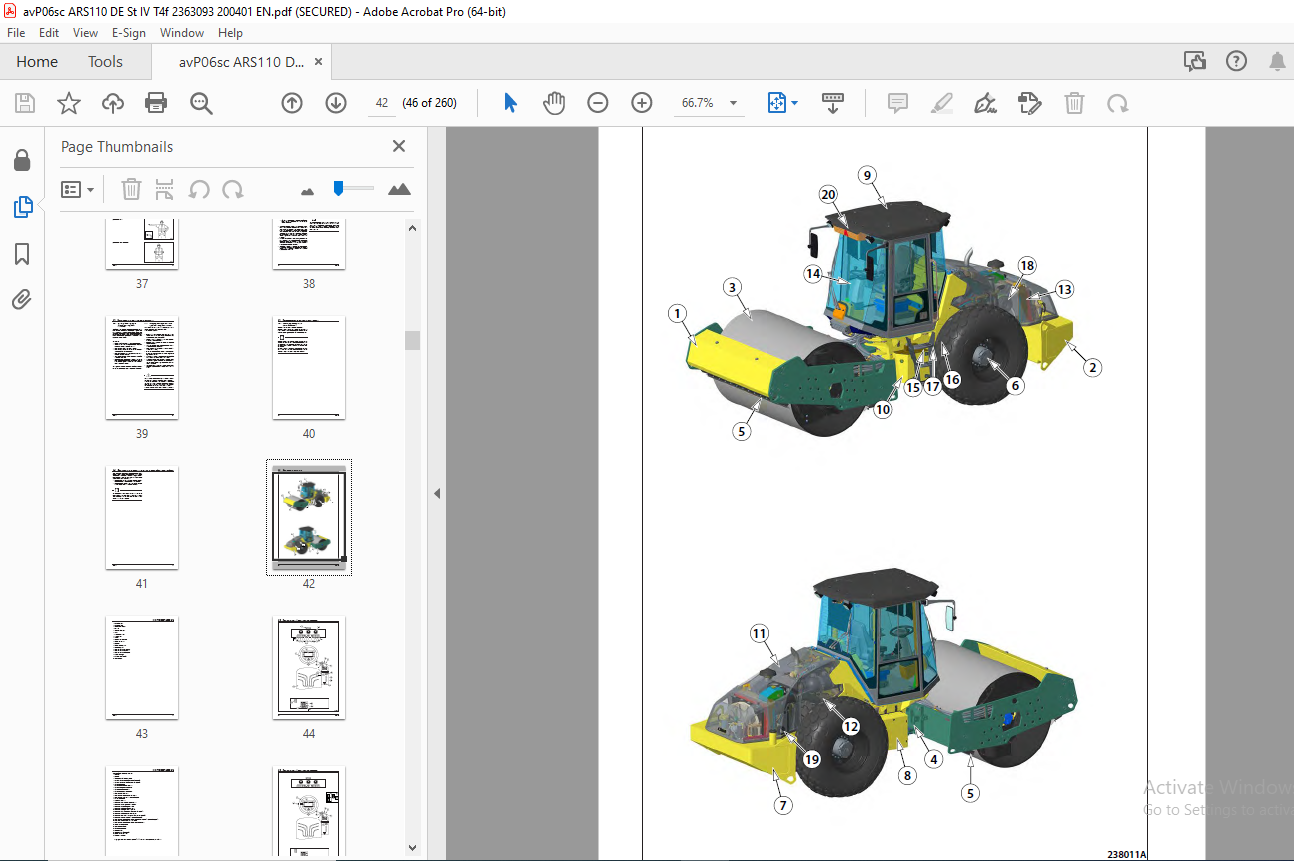Switch to the Home tab
The width and height of the screenshot is (1294, 861).
pyautogui.click(x=37, y=62)
